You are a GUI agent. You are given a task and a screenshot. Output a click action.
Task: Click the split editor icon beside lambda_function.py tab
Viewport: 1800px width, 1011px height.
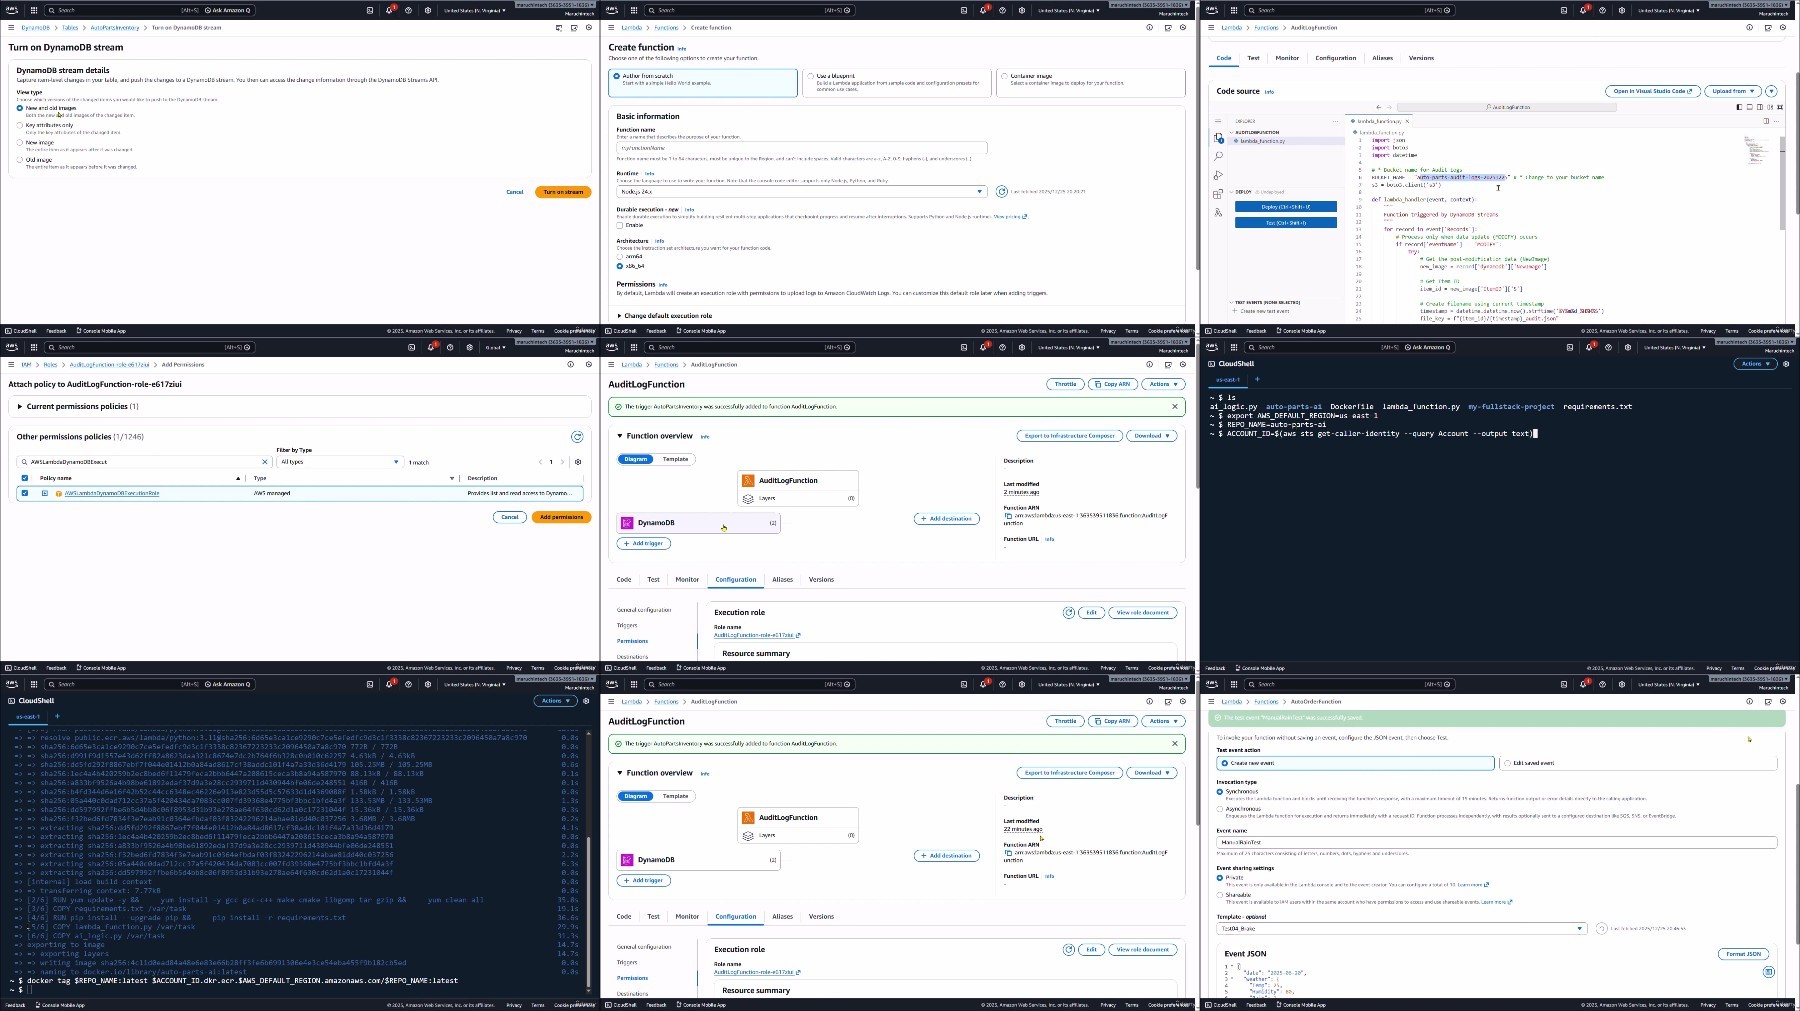pyautogui.click(x=1766, y=121)
